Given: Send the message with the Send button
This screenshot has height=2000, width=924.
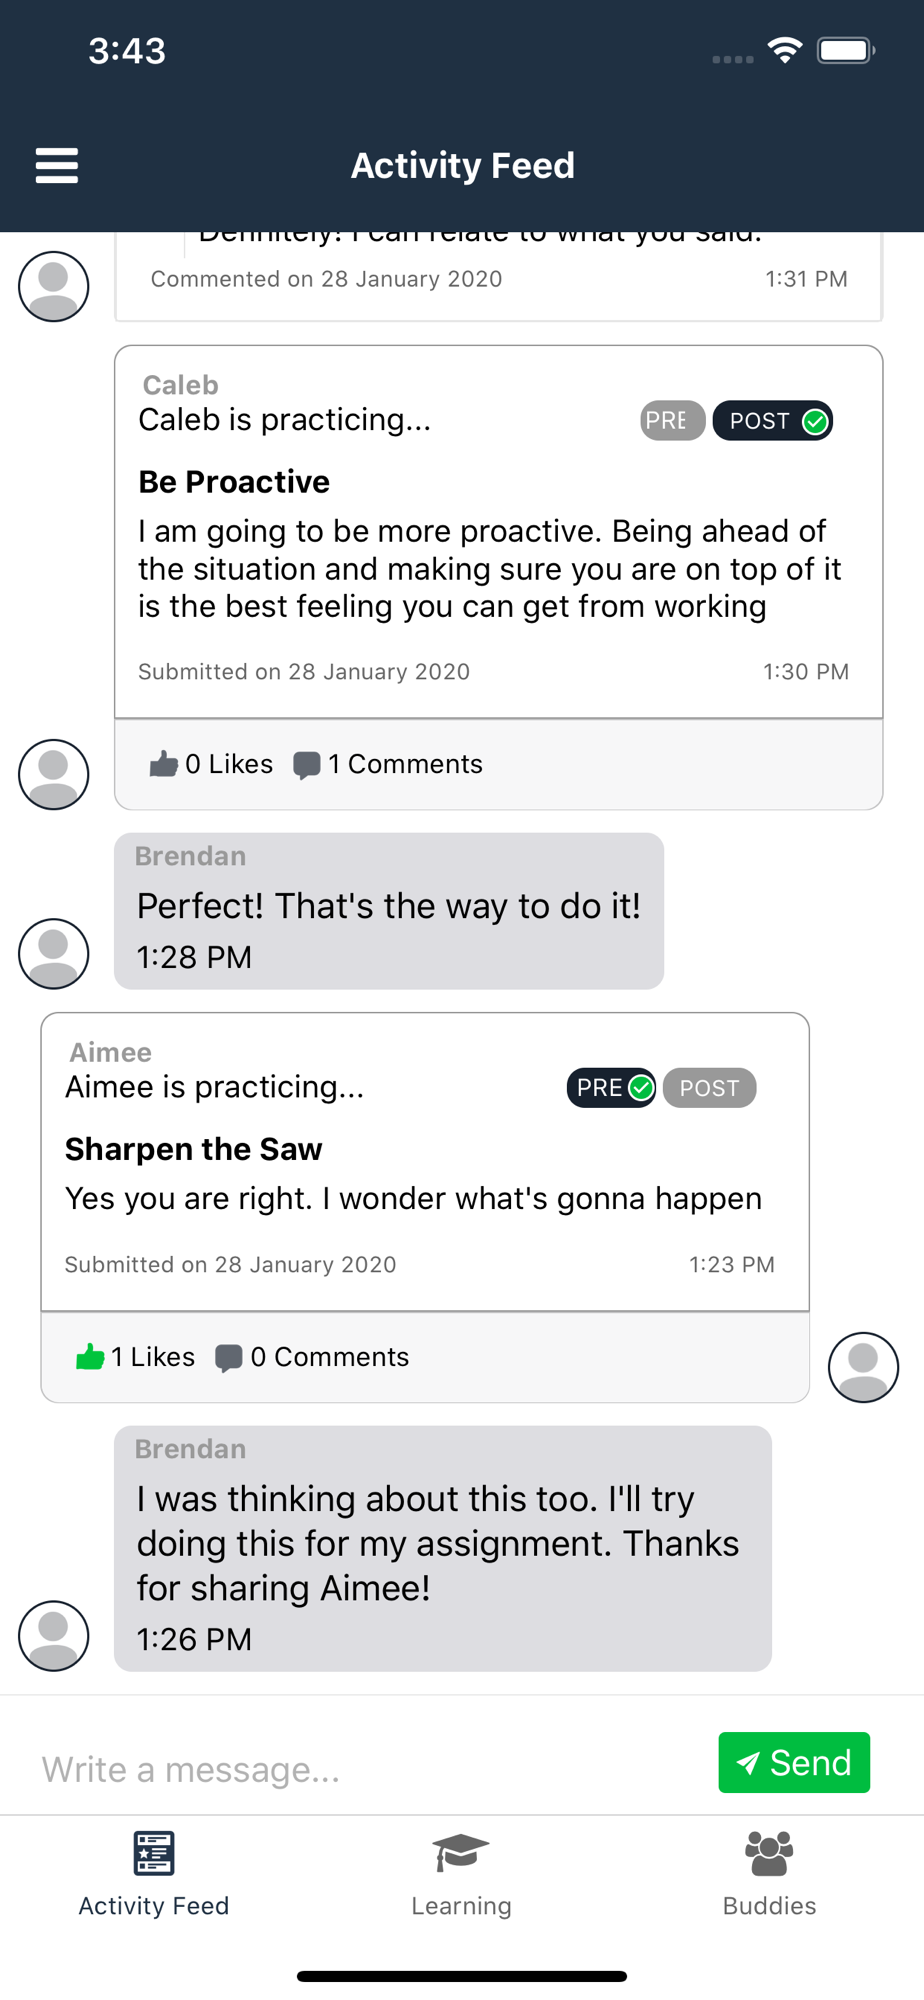Looking at the screenshot, I should pos(794,1762).
